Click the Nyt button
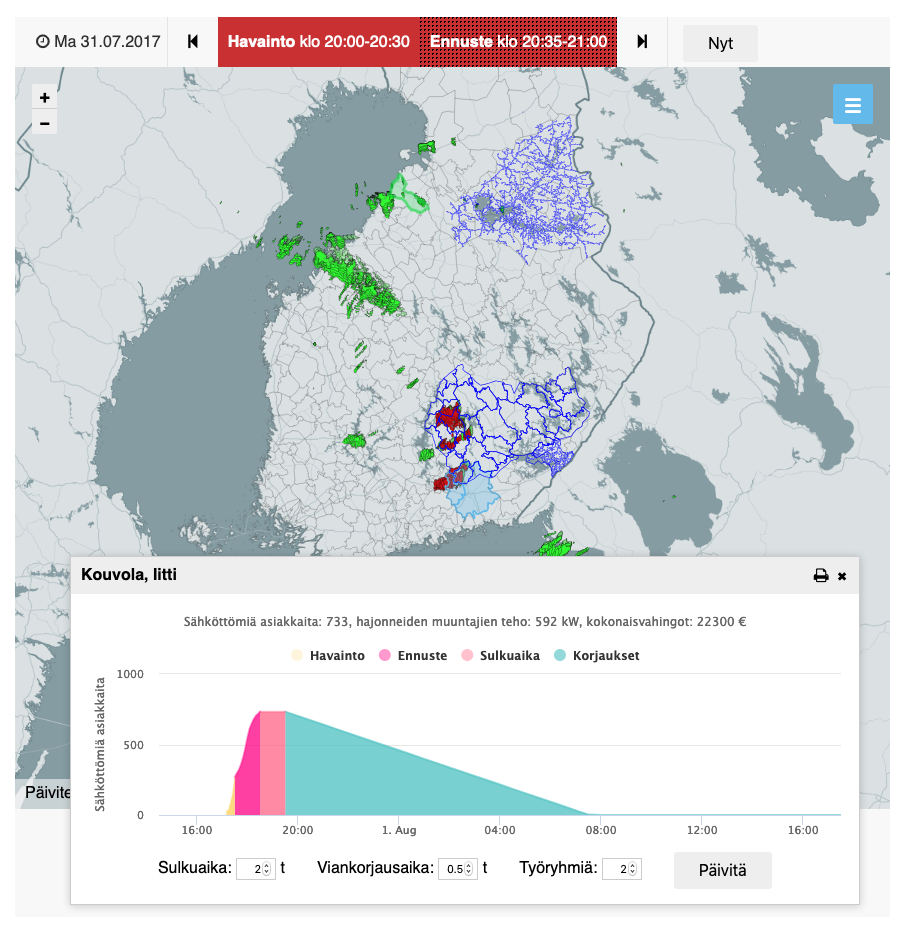The image size is (908, 937). [720, 43]
